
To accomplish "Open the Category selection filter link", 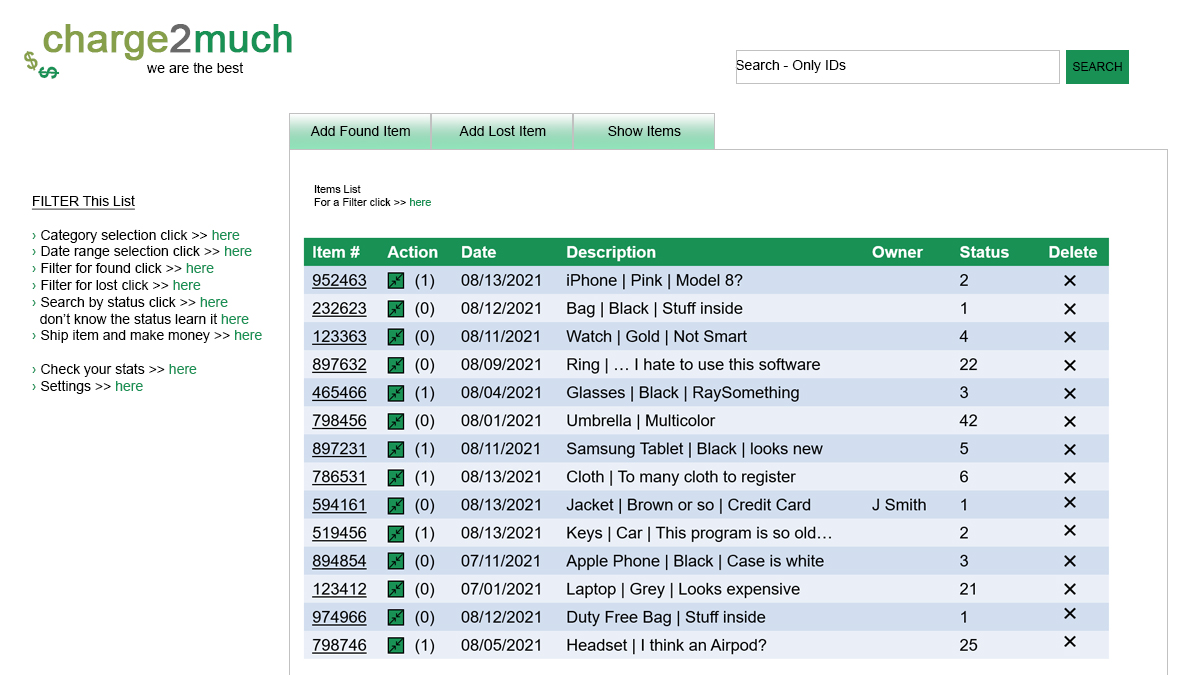I will coord(225,235).
